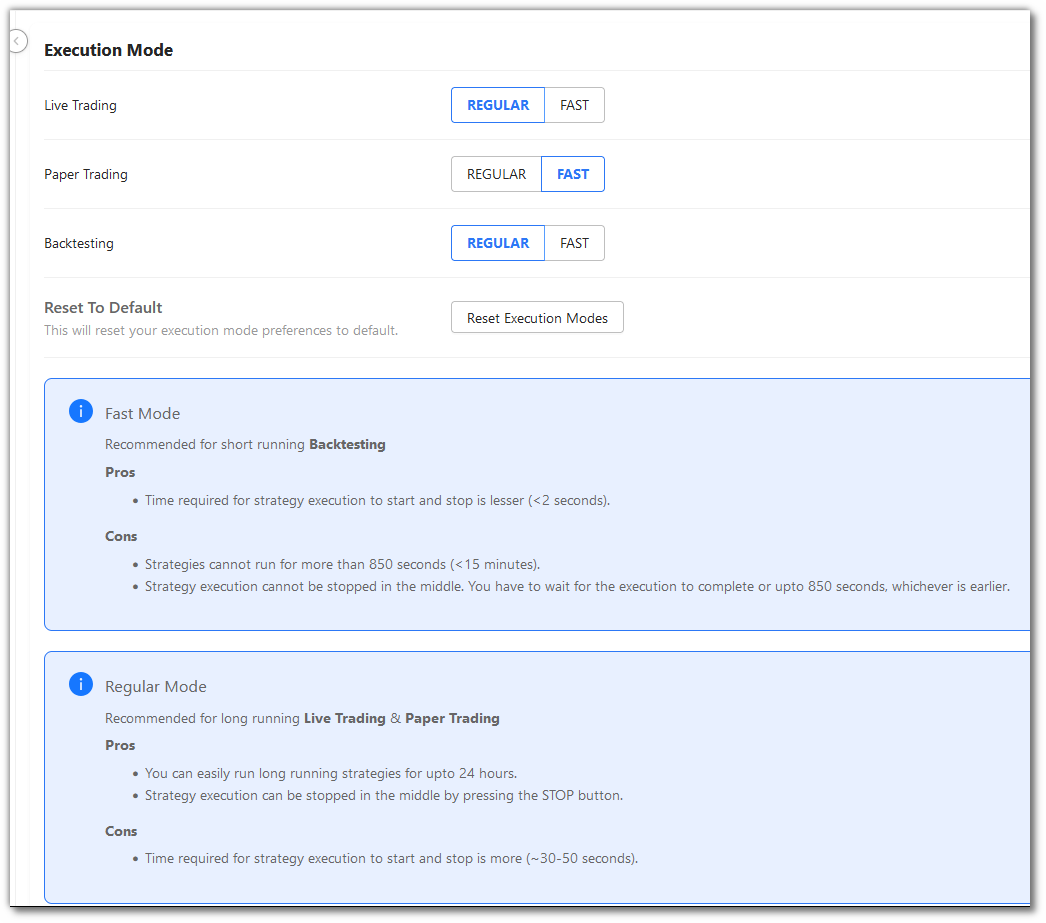Click the Regular Mode info icon
Screen dimensions: 1046x923
(81, 685)
